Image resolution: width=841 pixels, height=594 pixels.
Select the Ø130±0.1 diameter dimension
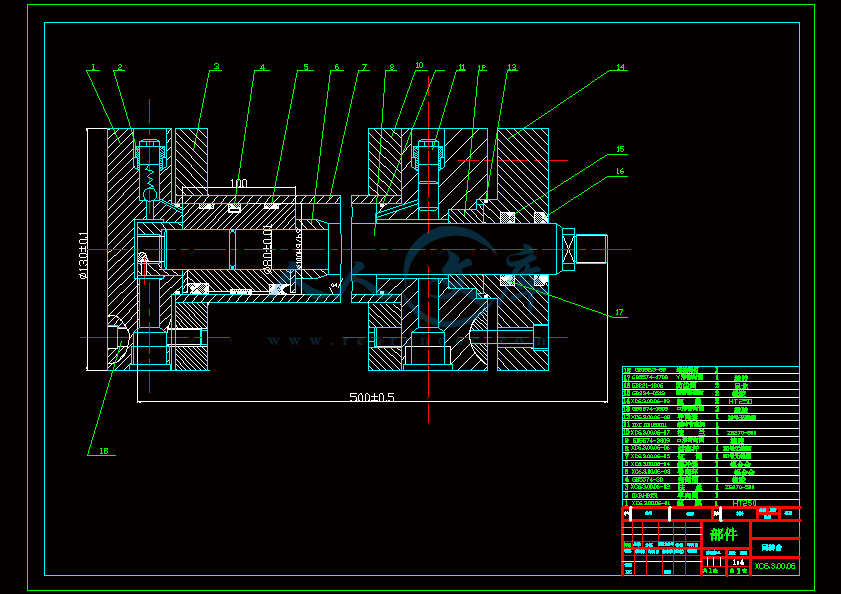tap(83, 255)
